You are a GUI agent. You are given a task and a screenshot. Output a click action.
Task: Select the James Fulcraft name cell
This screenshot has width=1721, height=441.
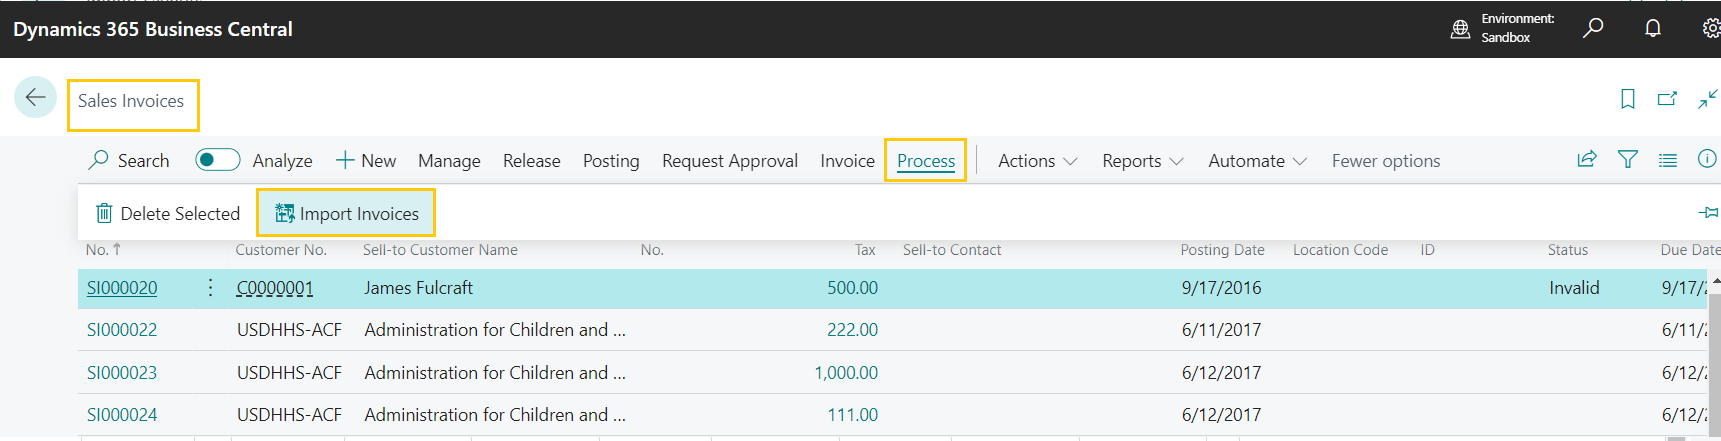[418, 288]
